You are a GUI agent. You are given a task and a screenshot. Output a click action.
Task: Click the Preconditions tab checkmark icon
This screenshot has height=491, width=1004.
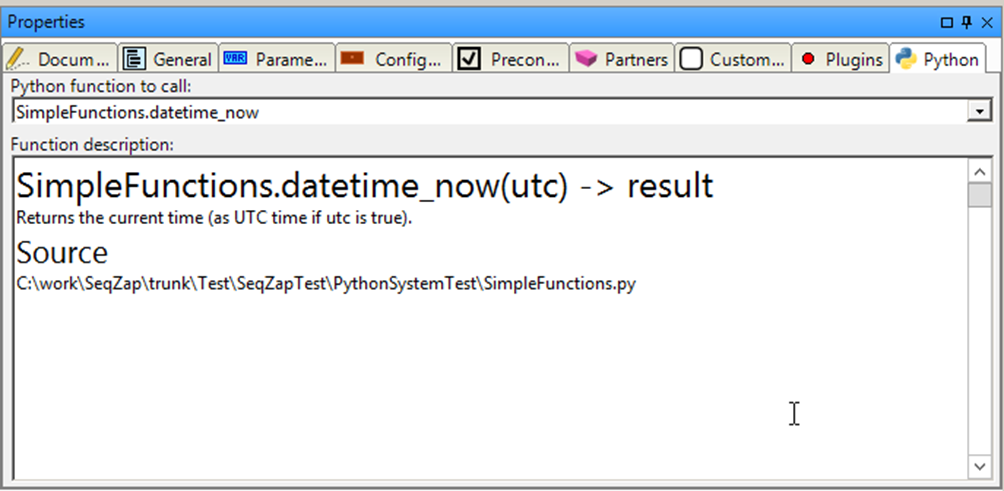coord(470,59)
